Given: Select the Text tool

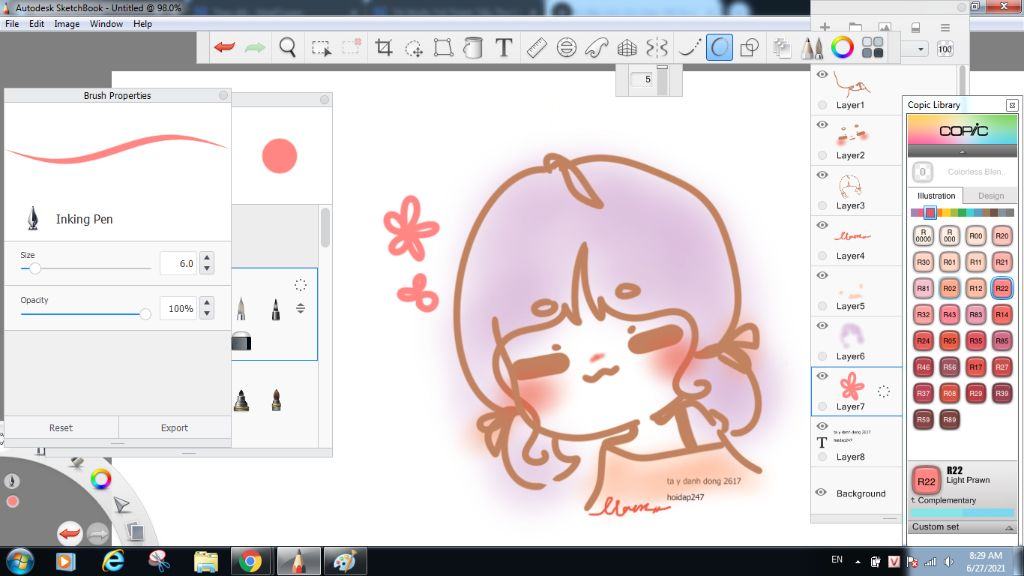Looking at the screenshot, I should pyautogui.click(x=504, y=47).
